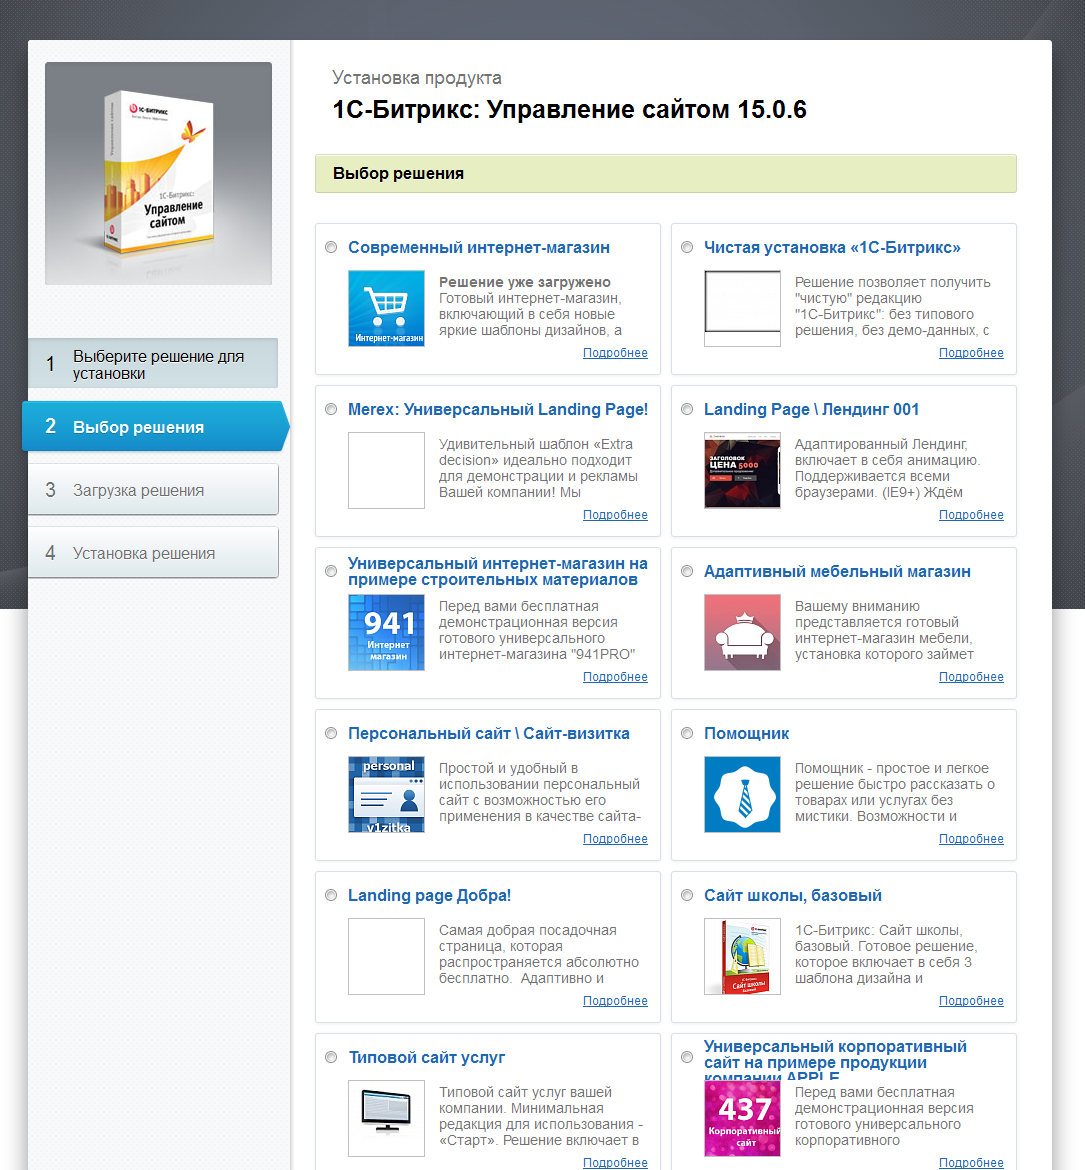The height and width of the screenshot is (1170, 1085).
Task: Click the Чистая установка «1С-Битрикс» title
Action: coord(832,248)
